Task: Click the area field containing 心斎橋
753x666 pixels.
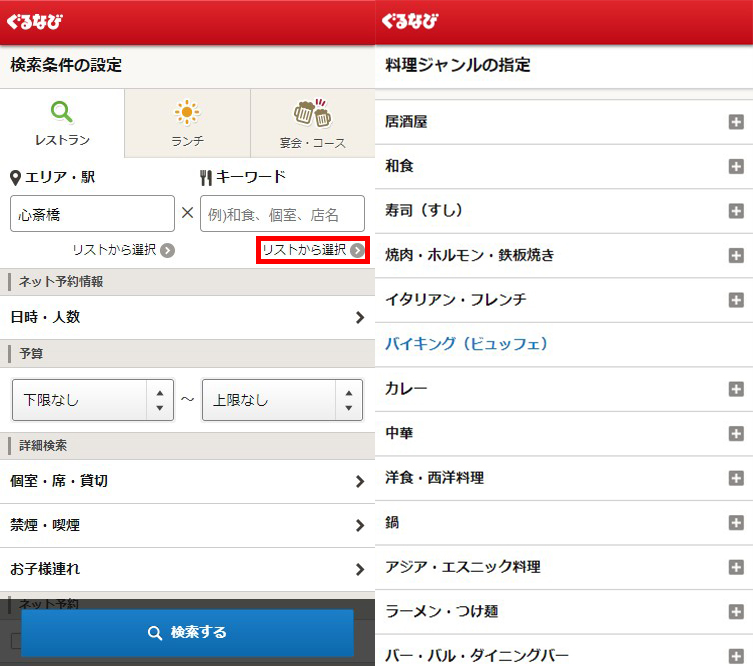Action: coord(92,214)
